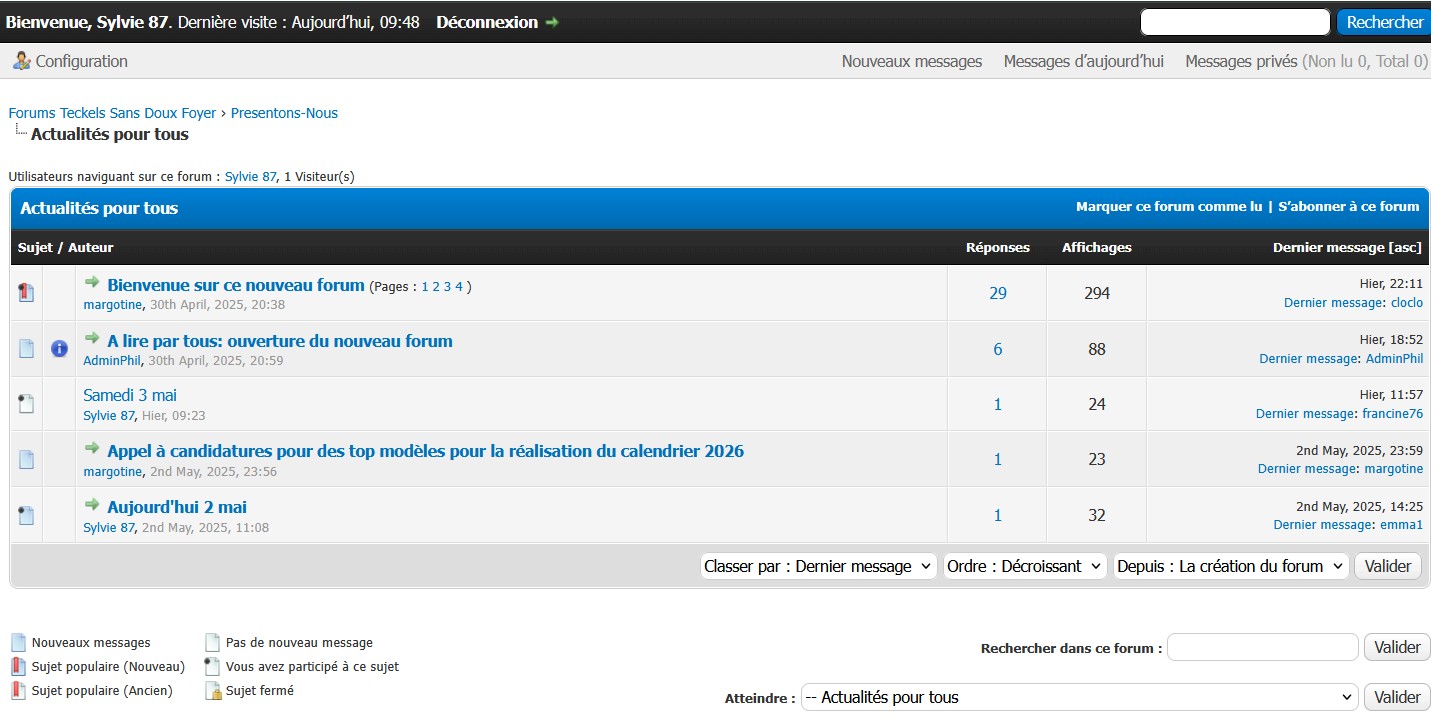Screen dimensions: 1431x717
Task: Click reply count 29 for Bienvenue thread
Action: tap(998, 293)
